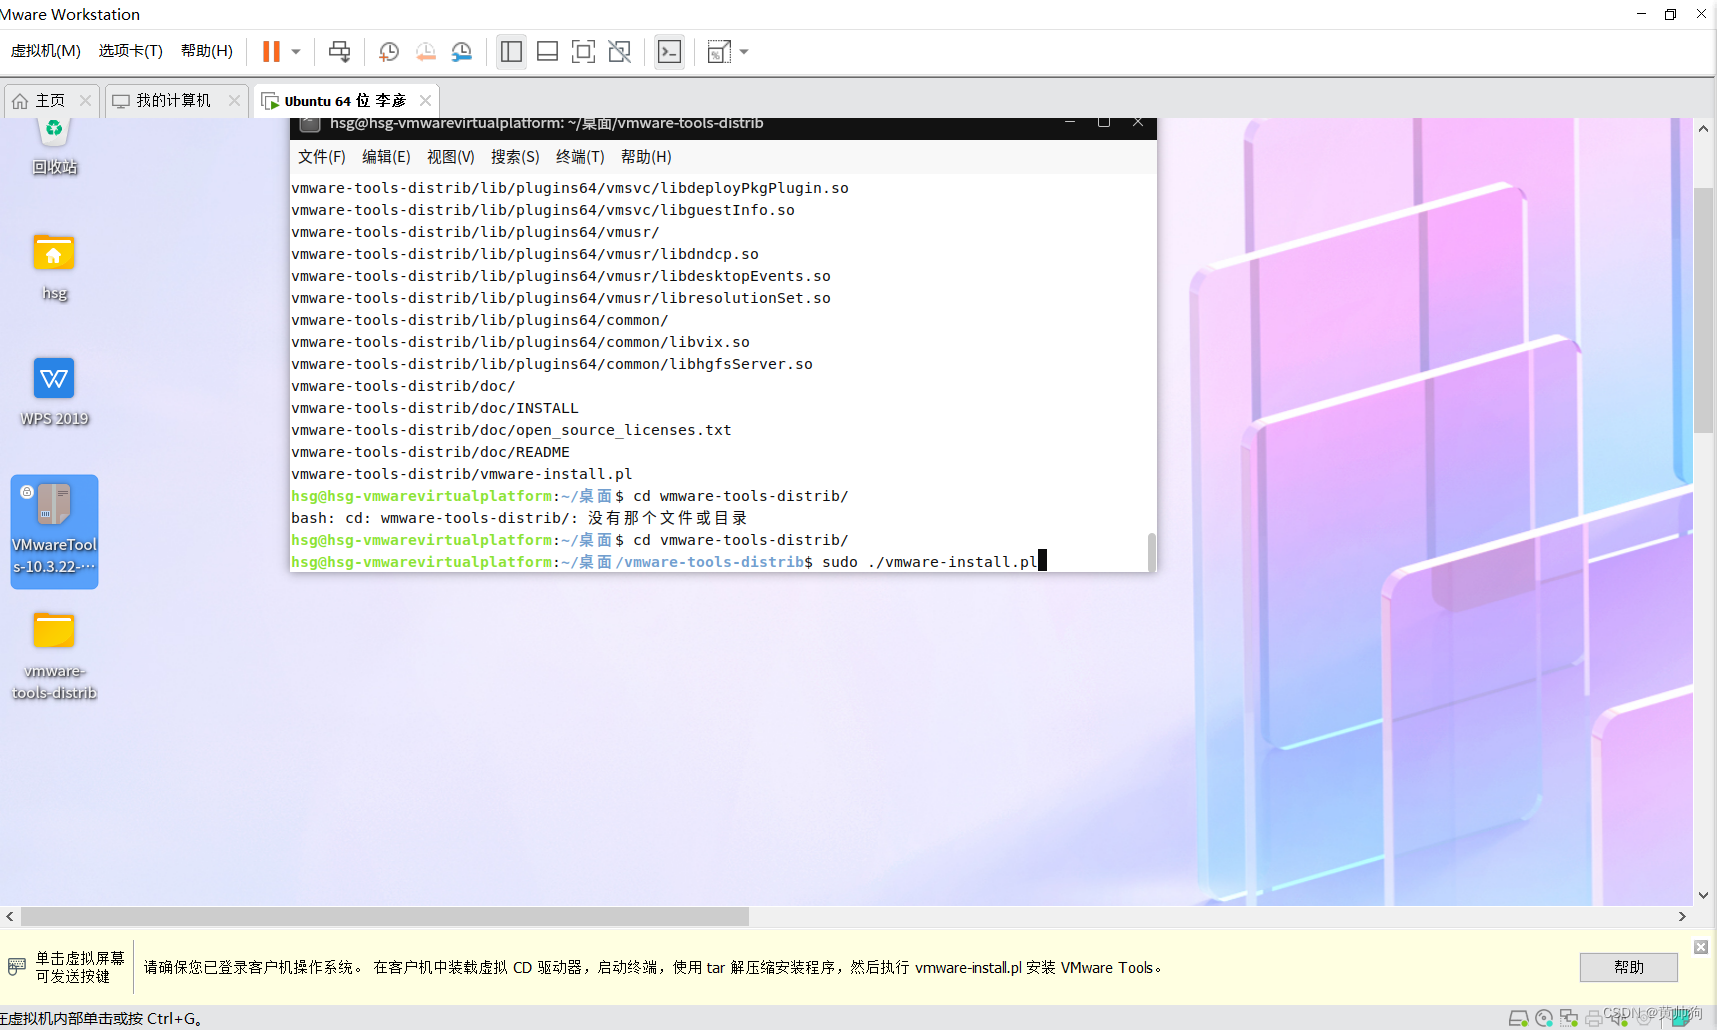Click the open_source_licenses.txt output line
Viewport: 1717px width, 1030px height.
[x=511, y=430]
